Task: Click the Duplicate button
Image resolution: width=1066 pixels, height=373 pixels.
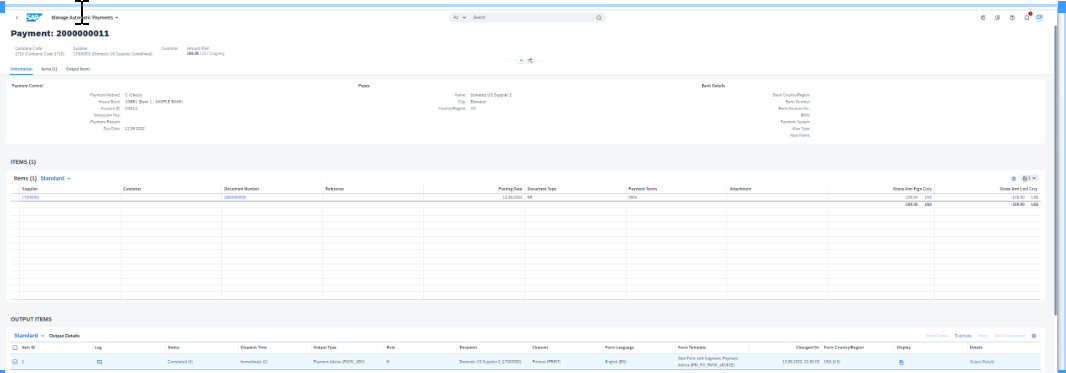Action: (x=963, y=336)
